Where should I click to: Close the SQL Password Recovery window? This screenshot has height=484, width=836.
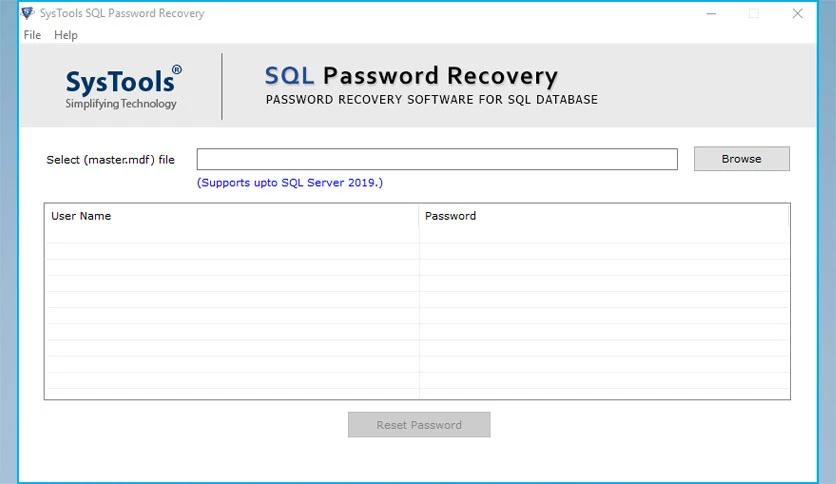pos(797,14)
